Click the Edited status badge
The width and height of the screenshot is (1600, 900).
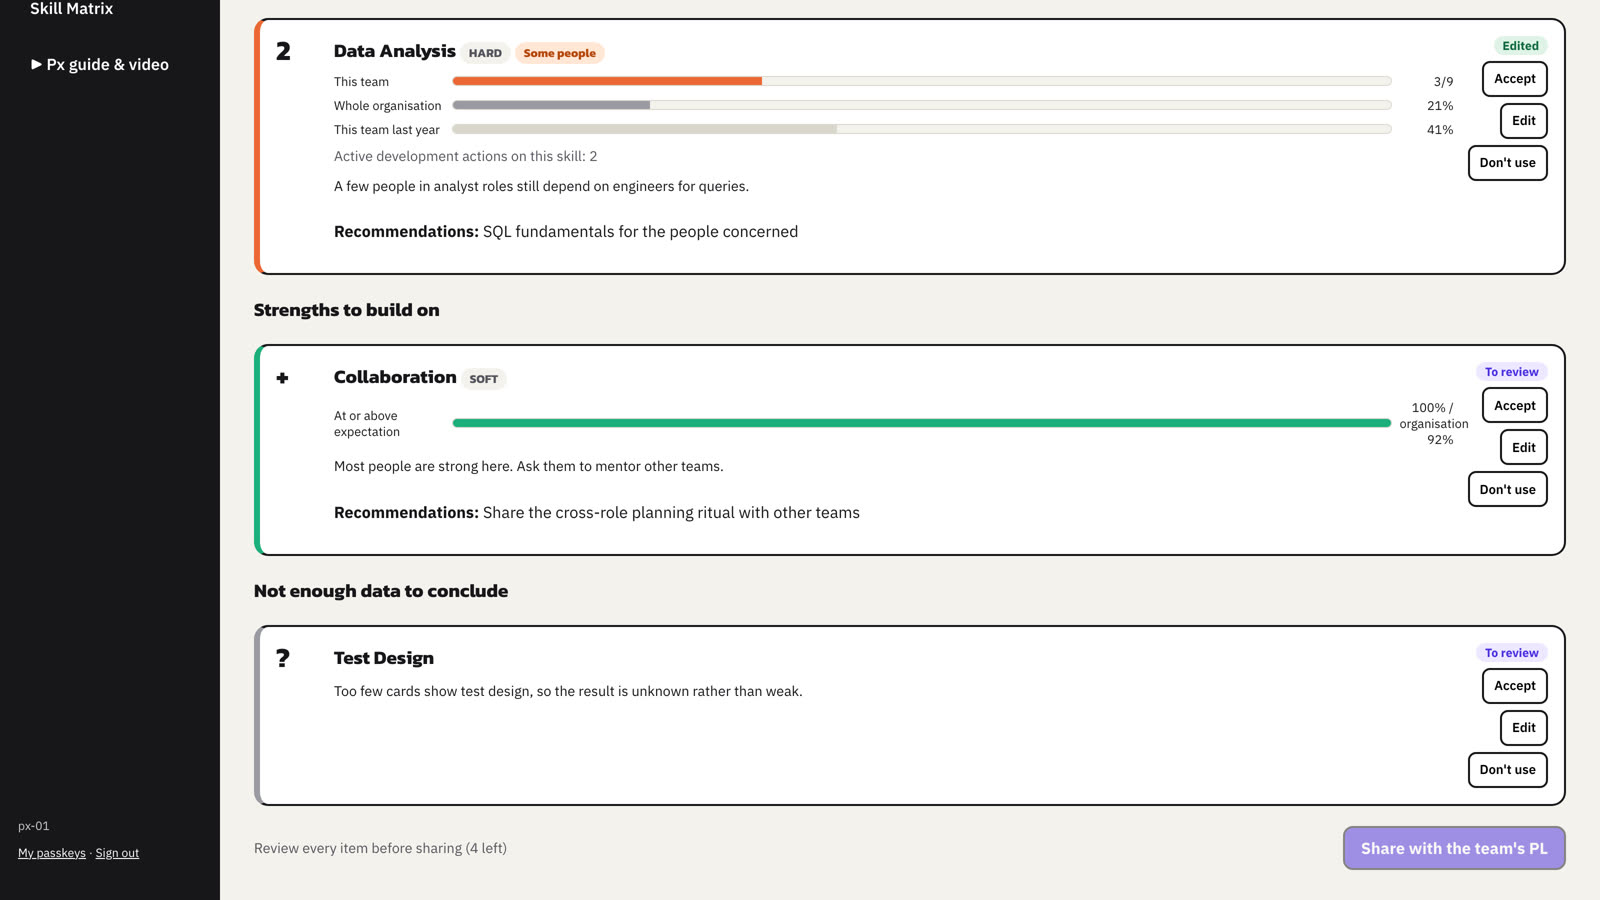(1520, 46)
